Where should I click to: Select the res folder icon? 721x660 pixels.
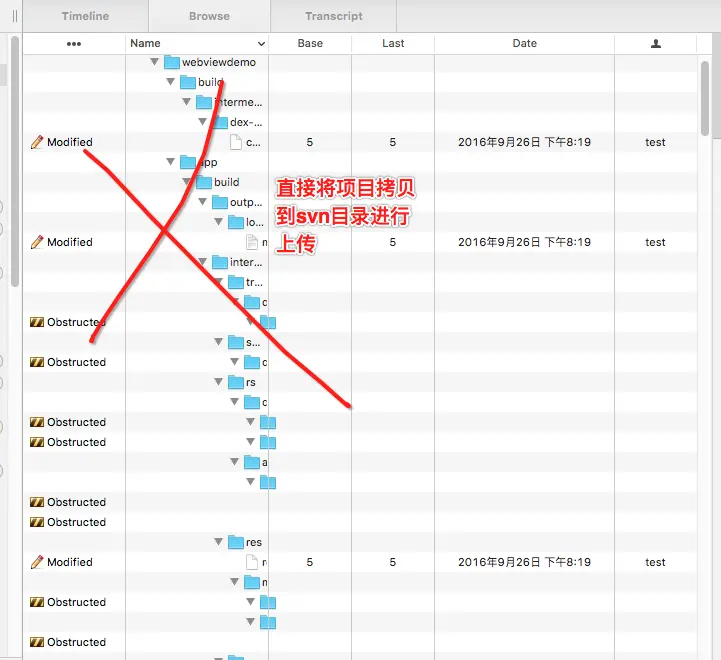pos(236,542)
